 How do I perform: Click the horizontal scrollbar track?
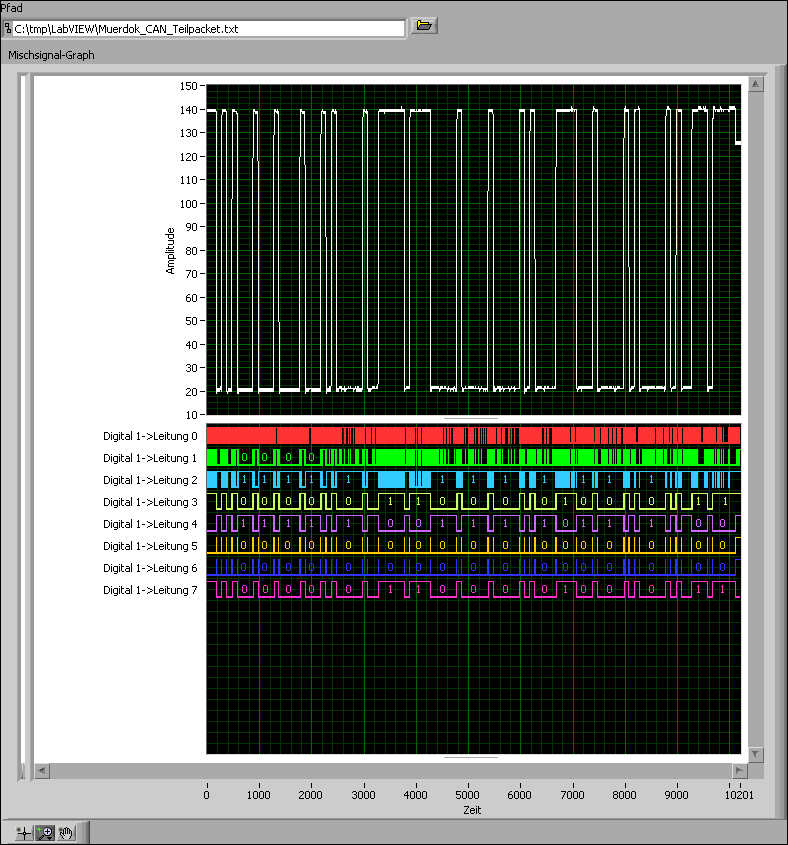pos(391,771)
